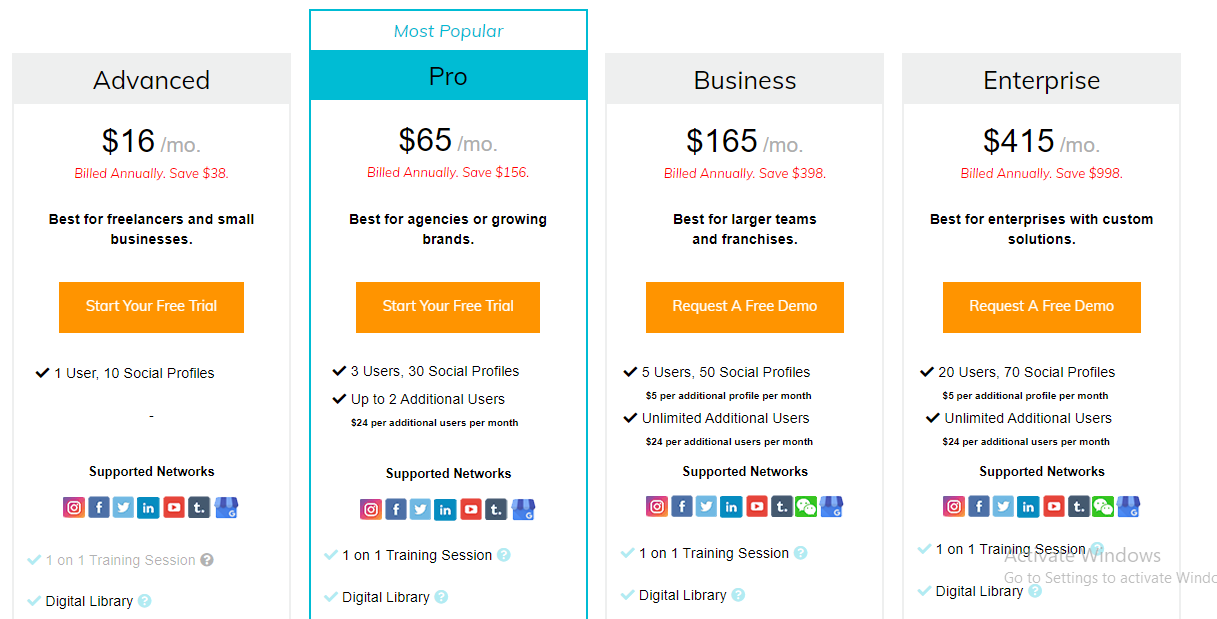
Task: Request A Free Demo for Enterprise plan
Action: tap(1042, 307)
